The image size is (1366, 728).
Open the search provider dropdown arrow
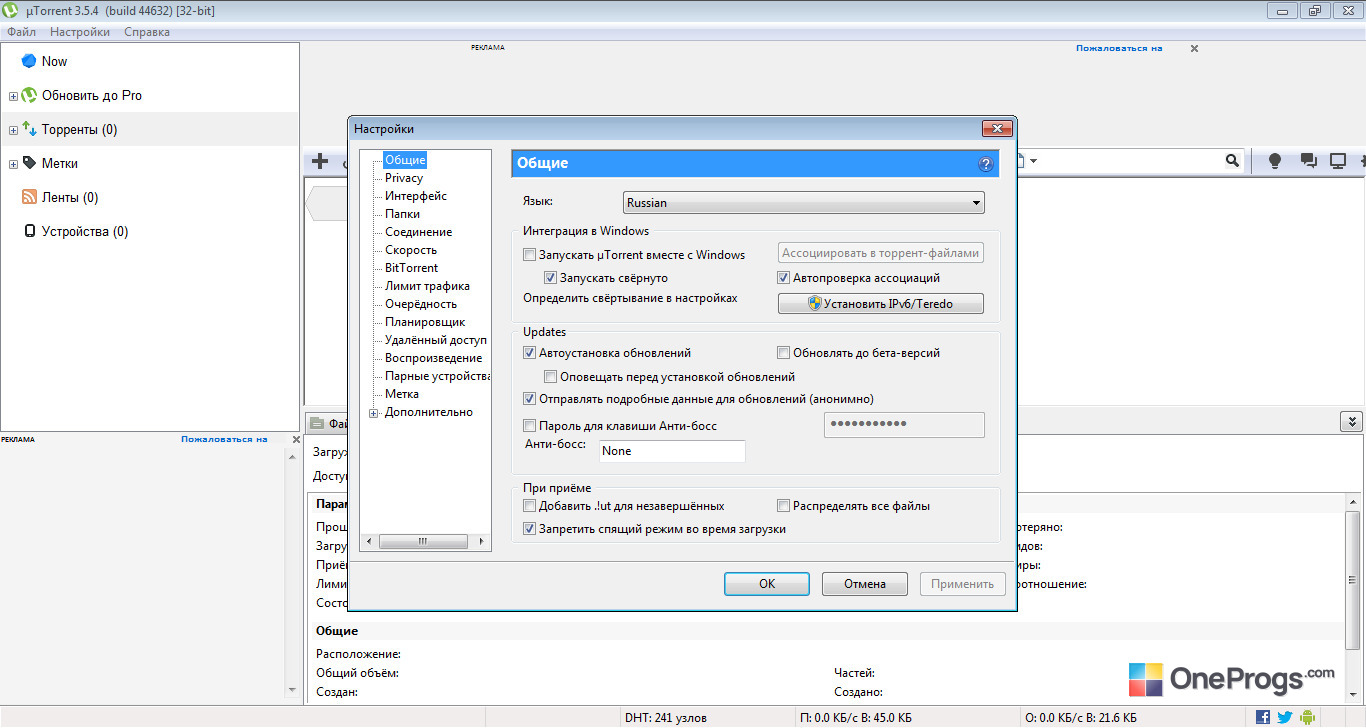click(x=1033, y=161)
